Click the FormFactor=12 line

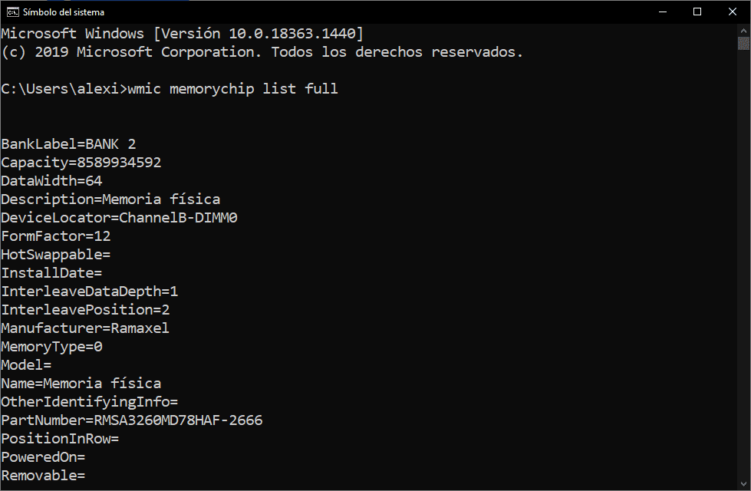click(x=56, y=236)
